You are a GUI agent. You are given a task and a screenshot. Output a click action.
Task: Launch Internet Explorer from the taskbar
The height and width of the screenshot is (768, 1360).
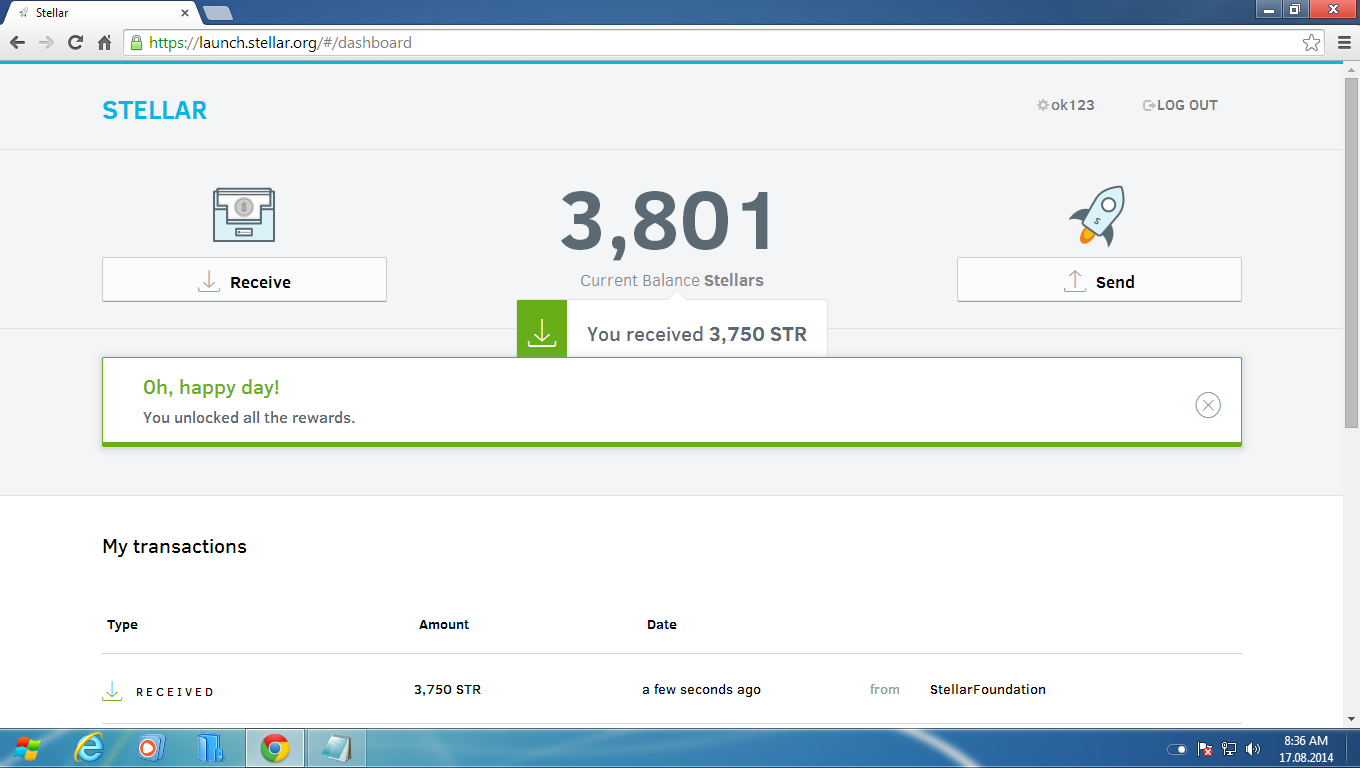(89, 748)
